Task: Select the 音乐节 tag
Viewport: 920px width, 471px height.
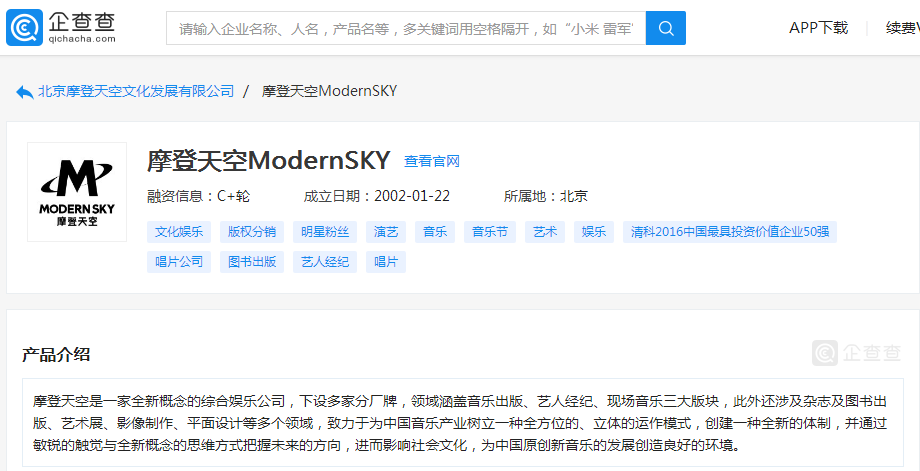Action: point(490,232)
